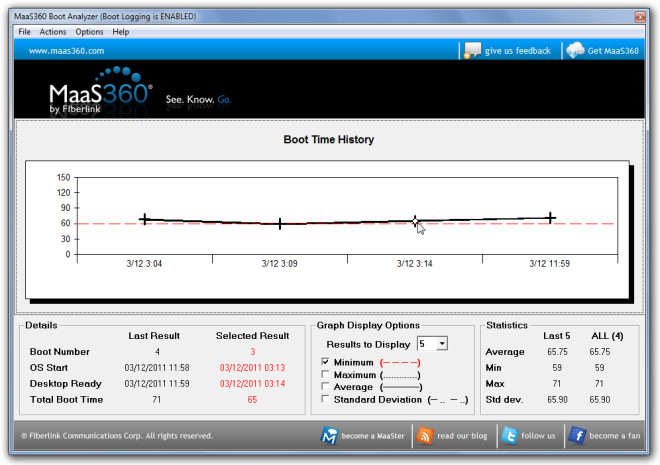Click the Last 5 Std dev. value 65.90

point(557,399)
